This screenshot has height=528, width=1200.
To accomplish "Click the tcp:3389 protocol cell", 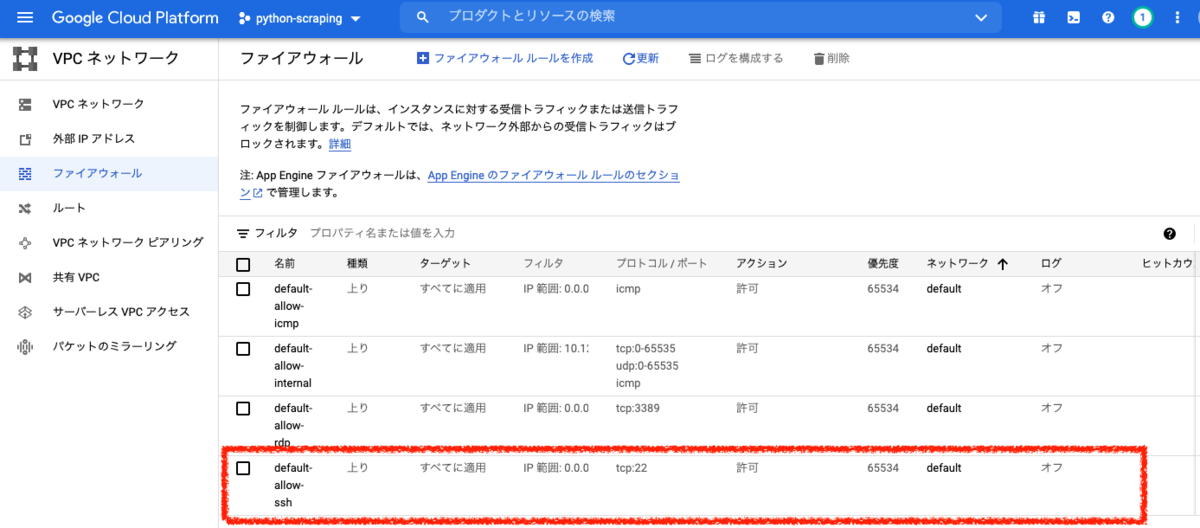I will click(x=638, y=408).
